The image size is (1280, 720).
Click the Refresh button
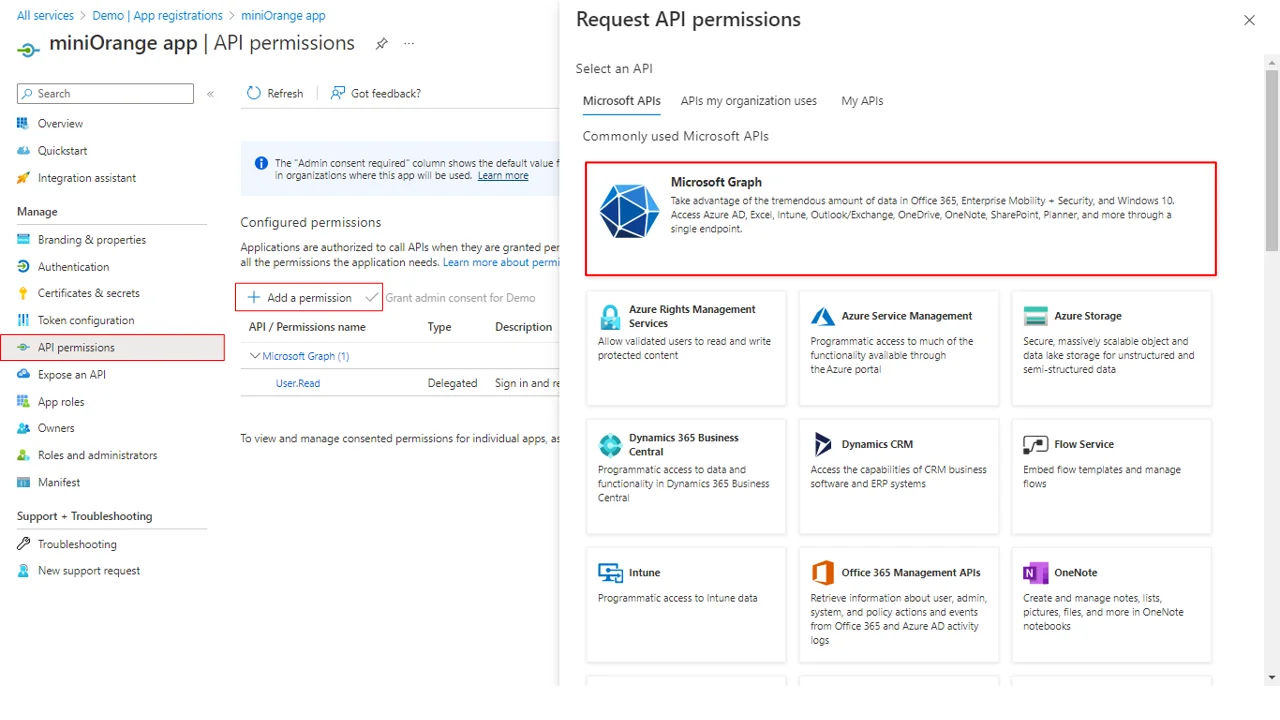coord(275,93)
